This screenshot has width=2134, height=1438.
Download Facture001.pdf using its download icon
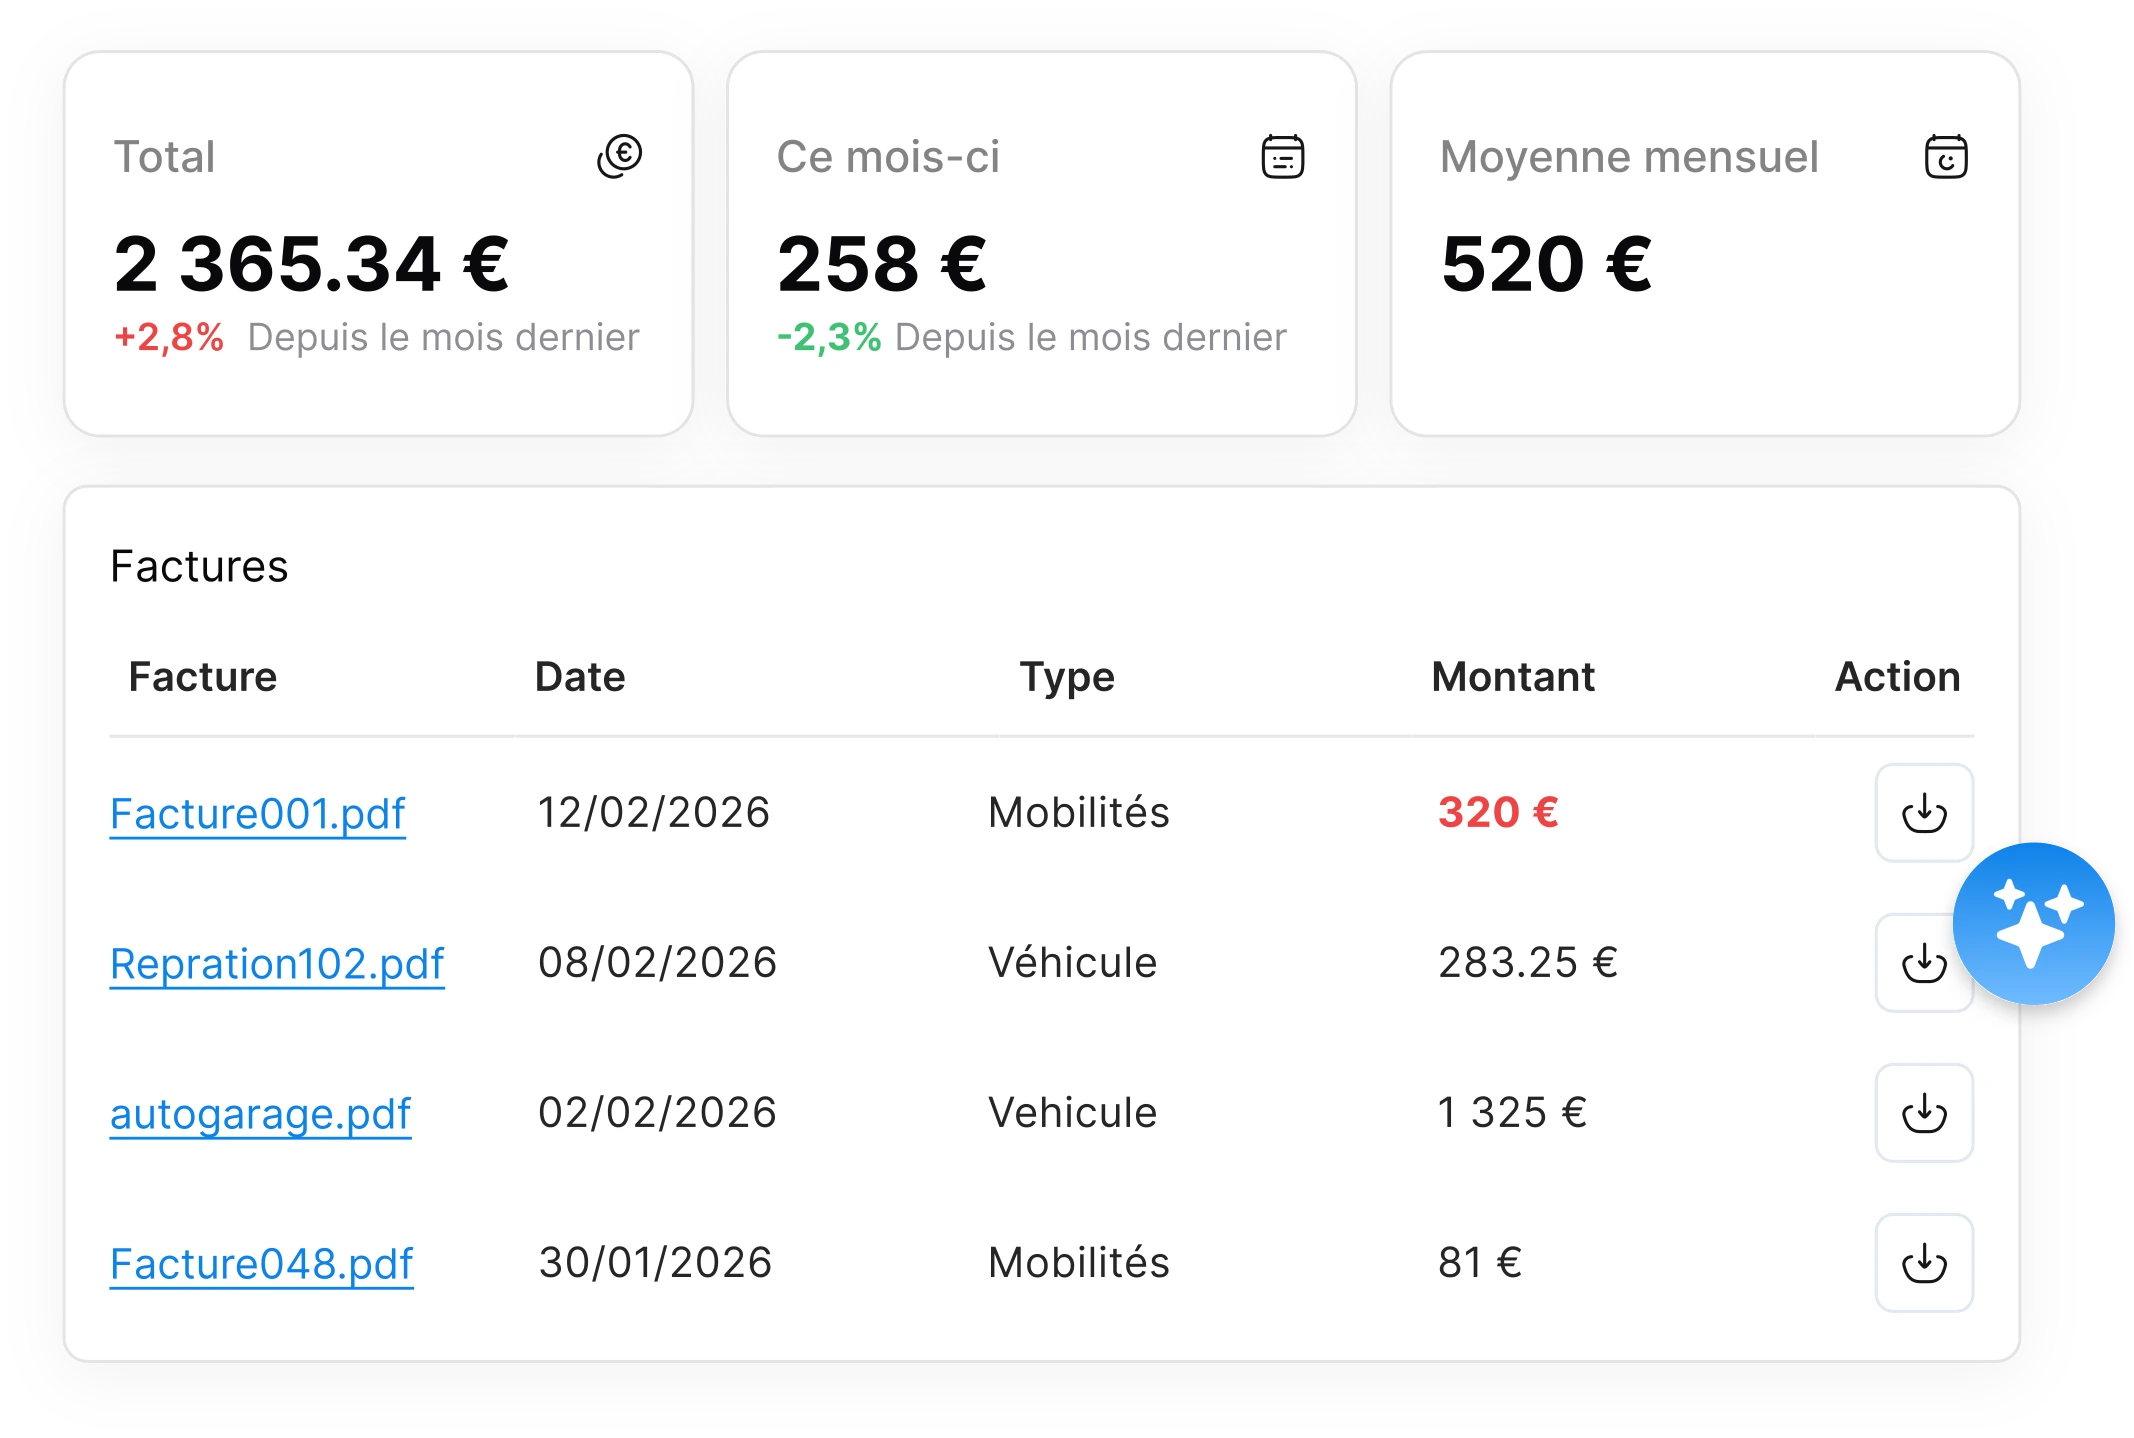pos(1923,813)
